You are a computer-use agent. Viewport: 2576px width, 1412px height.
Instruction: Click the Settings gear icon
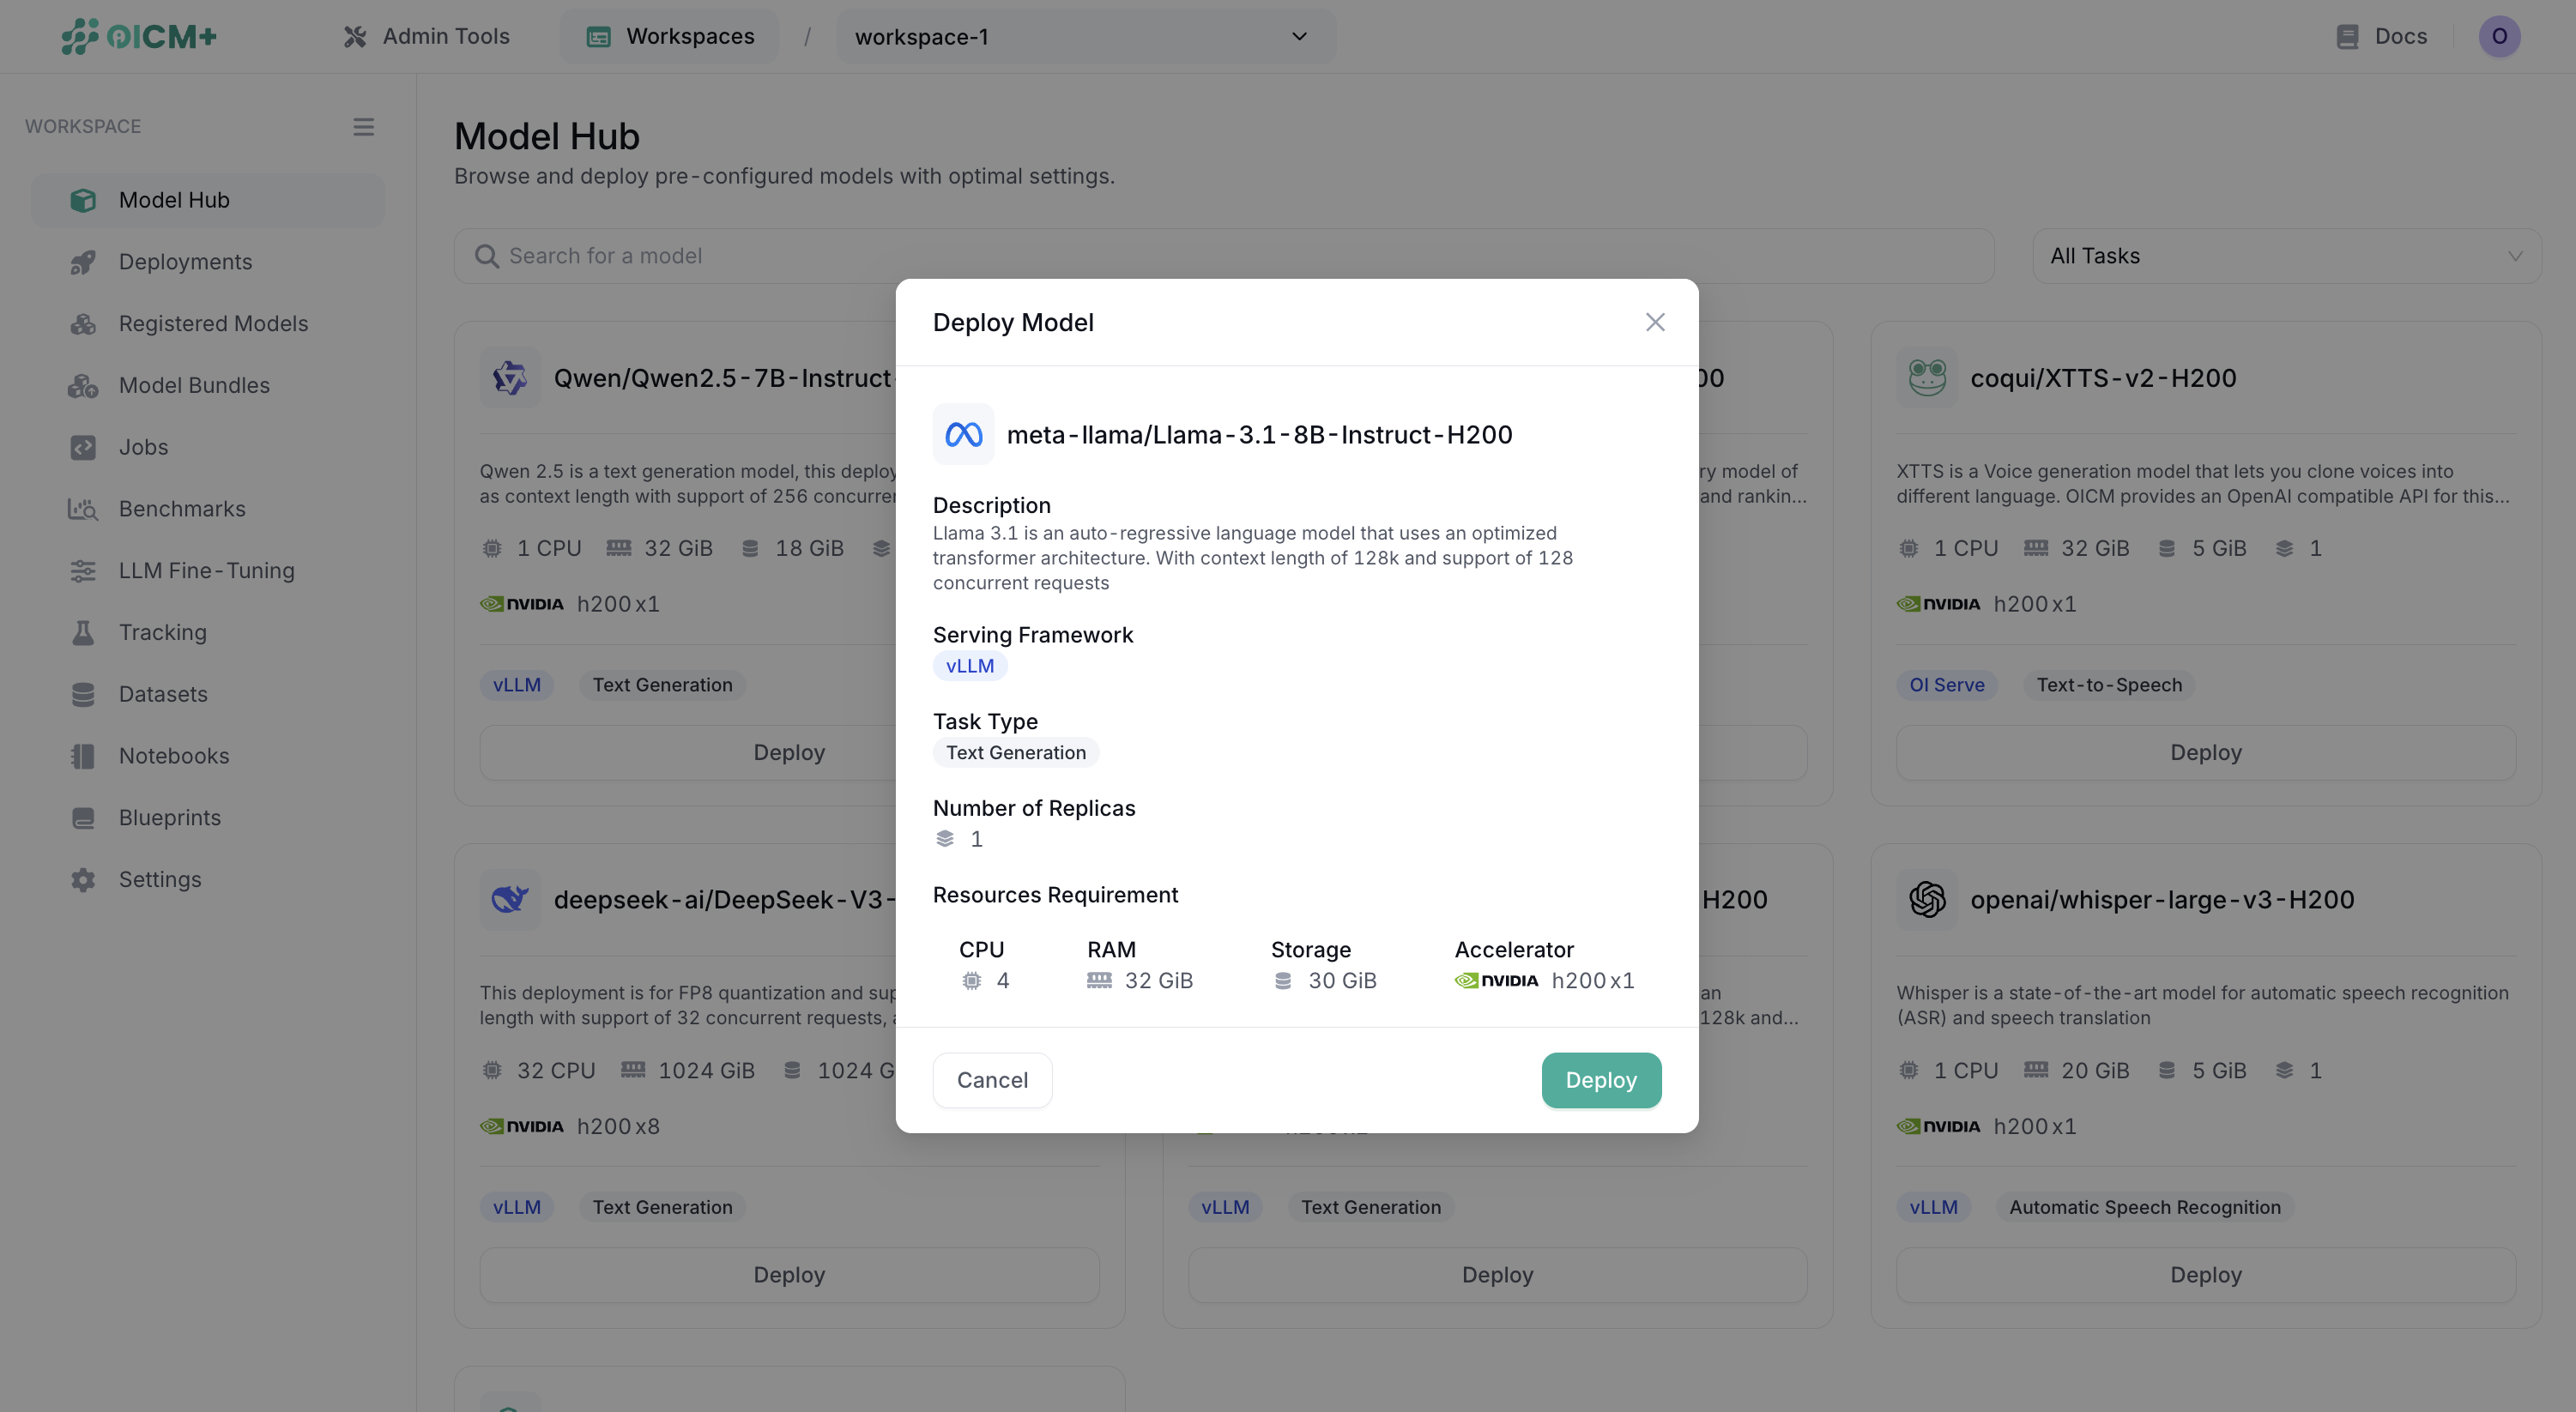[x=83, y=880]
